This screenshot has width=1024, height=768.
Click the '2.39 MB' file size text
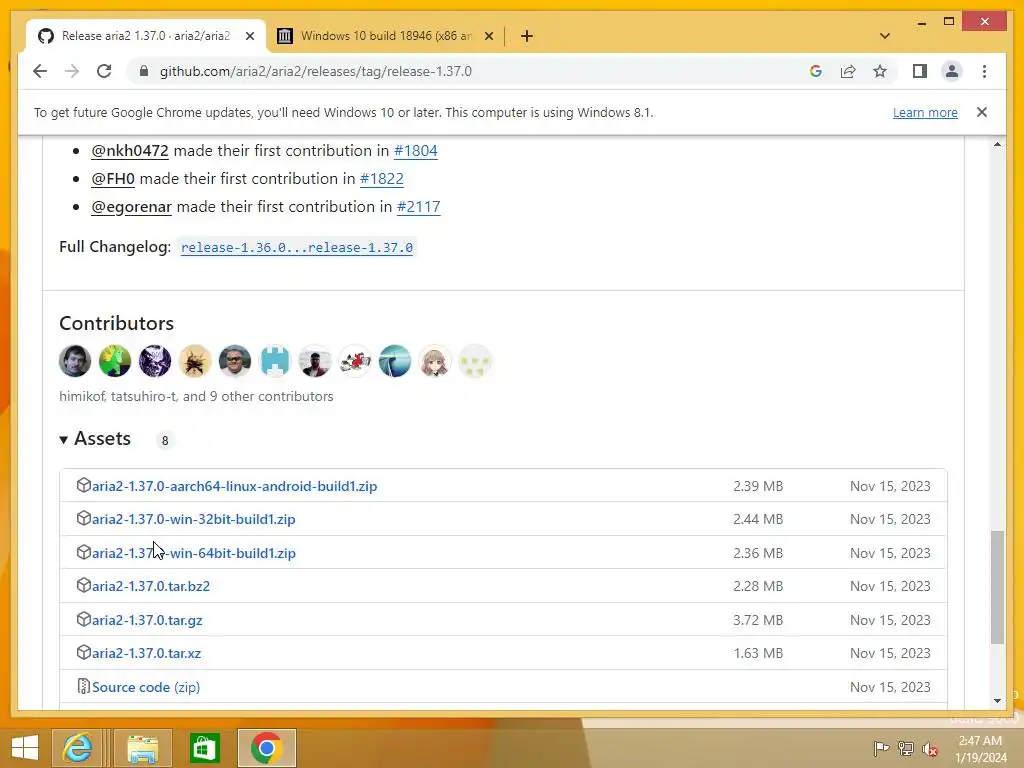(x=758, y=486)
